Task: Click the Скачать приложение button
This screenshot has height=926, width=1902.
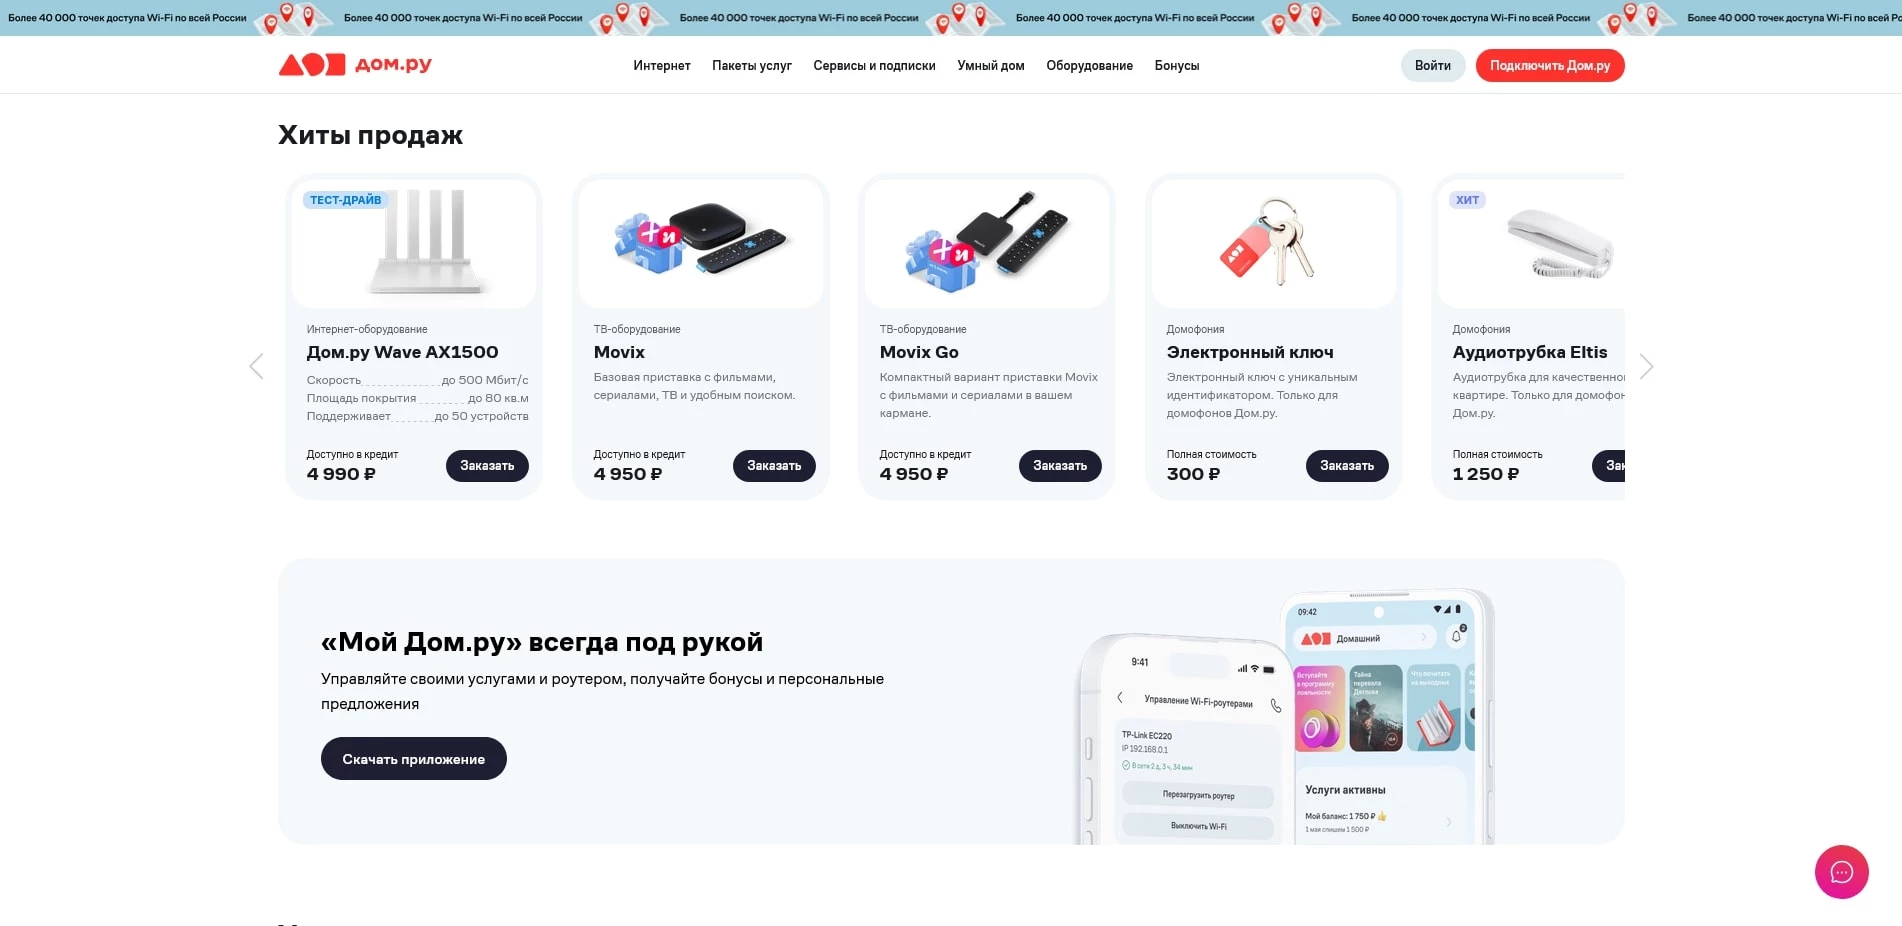Action: (414, 759)
